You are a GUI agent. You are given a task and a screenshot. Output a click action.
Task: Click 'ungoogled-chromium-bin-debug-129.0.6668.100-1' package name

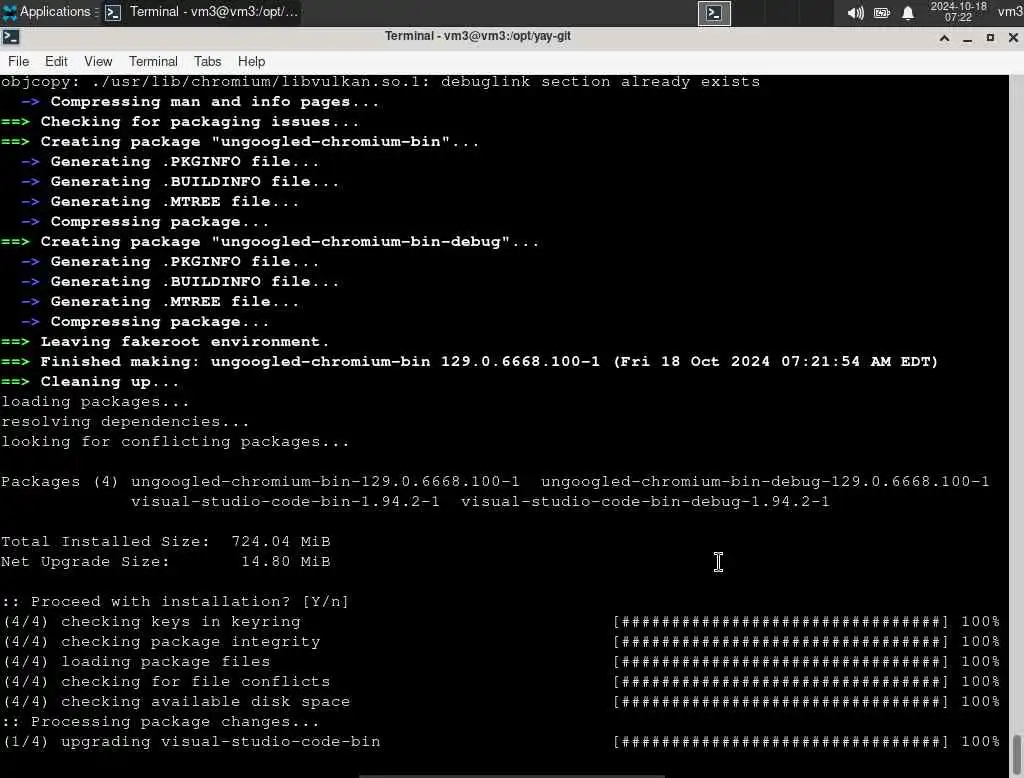click(x=765, y=481)
